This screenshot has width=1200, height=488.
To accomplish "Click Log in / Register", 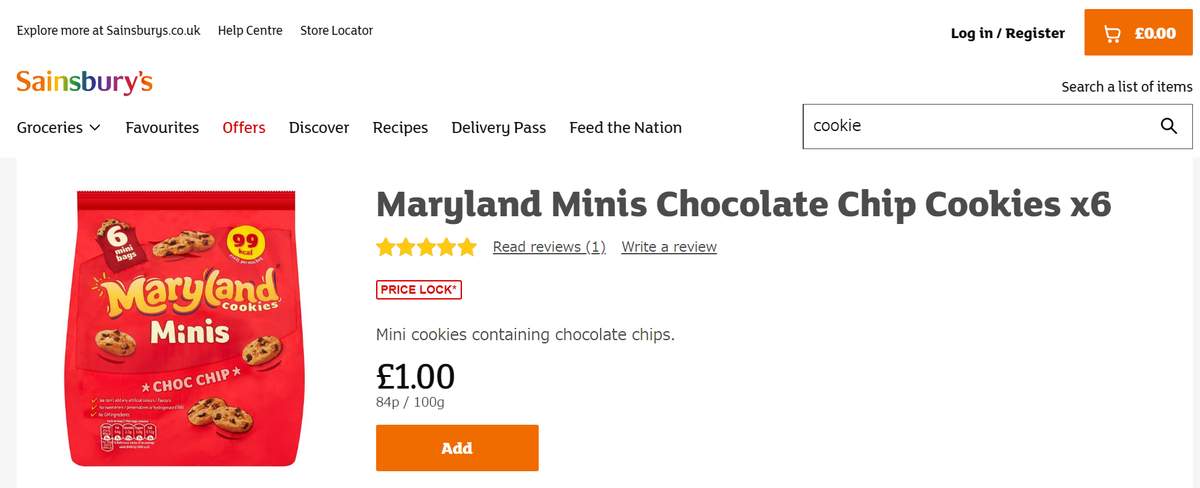I will 1007,33.
